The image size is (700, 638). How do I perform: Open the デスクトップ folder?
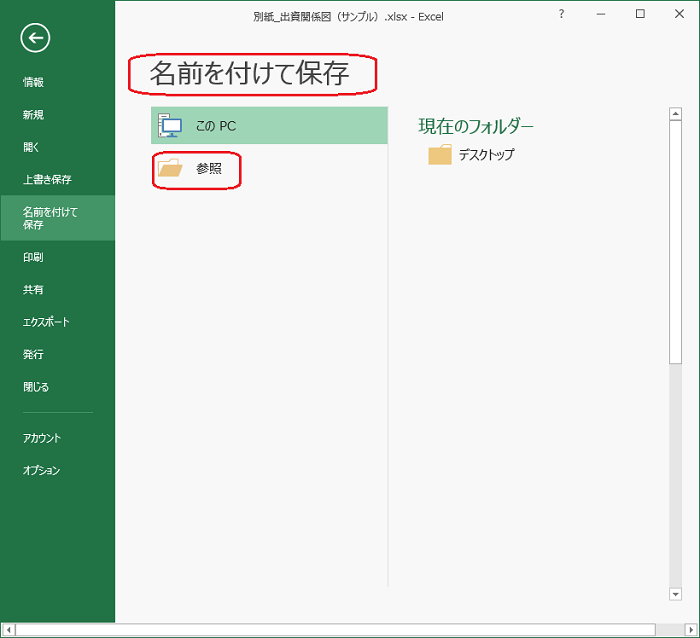pyautogui.click(x=471, y=154)
